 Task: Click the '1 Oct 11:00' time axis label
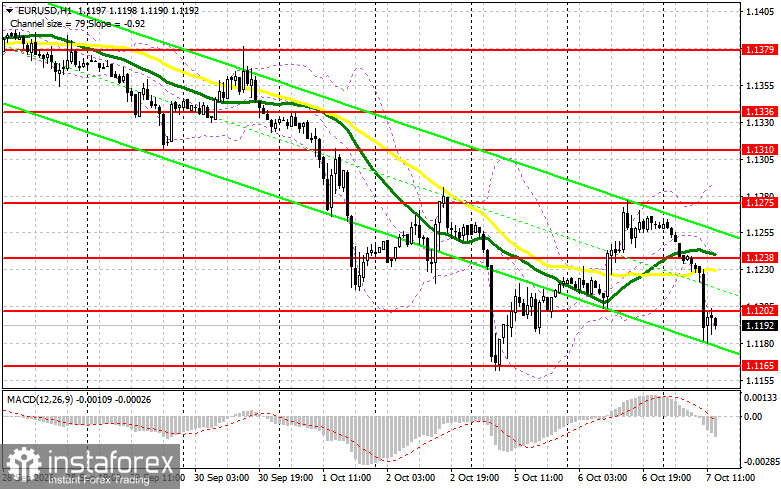[x=347, y=478]
